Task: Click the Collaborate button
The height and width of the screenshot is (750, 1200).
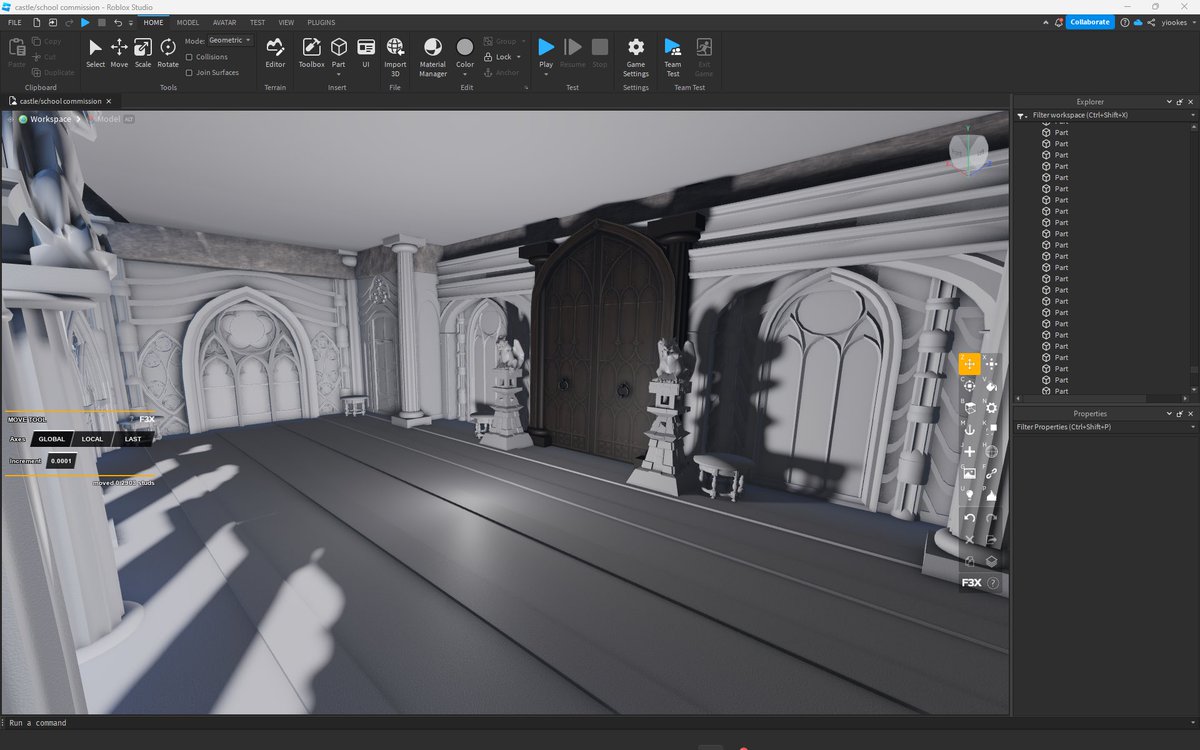Action: tap(1089, 22)
